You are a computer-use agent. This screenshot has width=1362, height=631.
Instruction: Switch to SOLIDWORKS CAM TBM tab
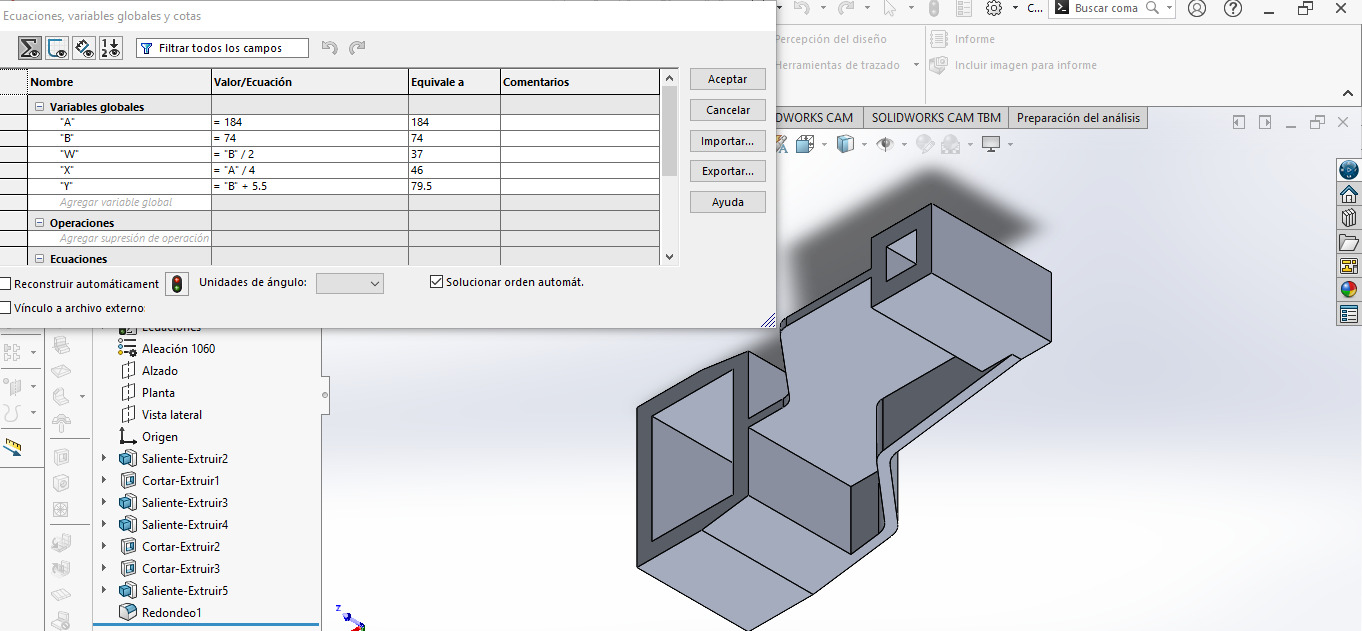935,118
